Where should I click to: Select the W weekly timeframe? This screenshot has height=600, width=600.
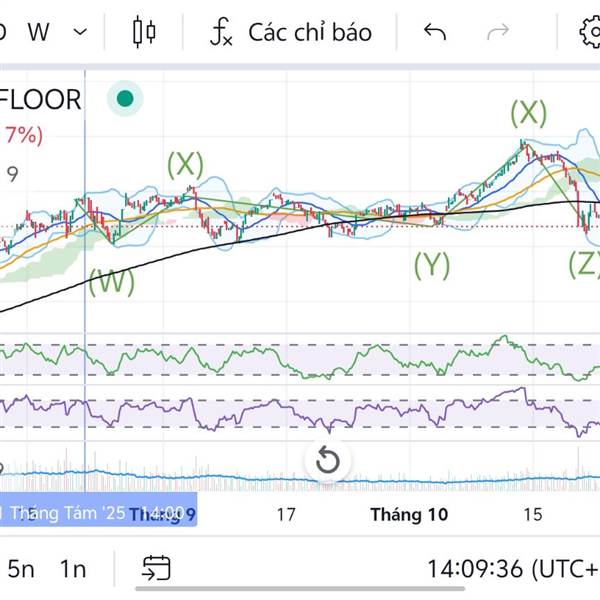[39, 32]
